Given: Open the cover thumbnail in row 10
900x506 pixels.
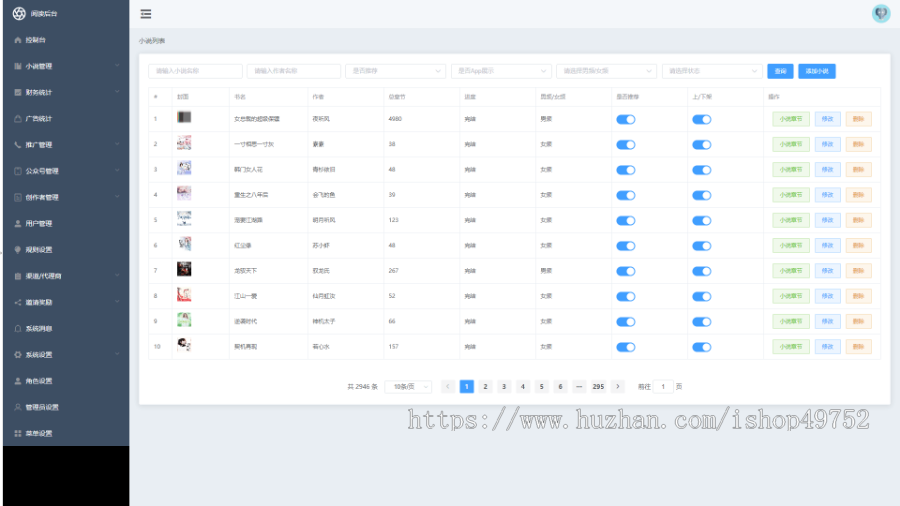Looking at the screenshot, I should (184, 345).
